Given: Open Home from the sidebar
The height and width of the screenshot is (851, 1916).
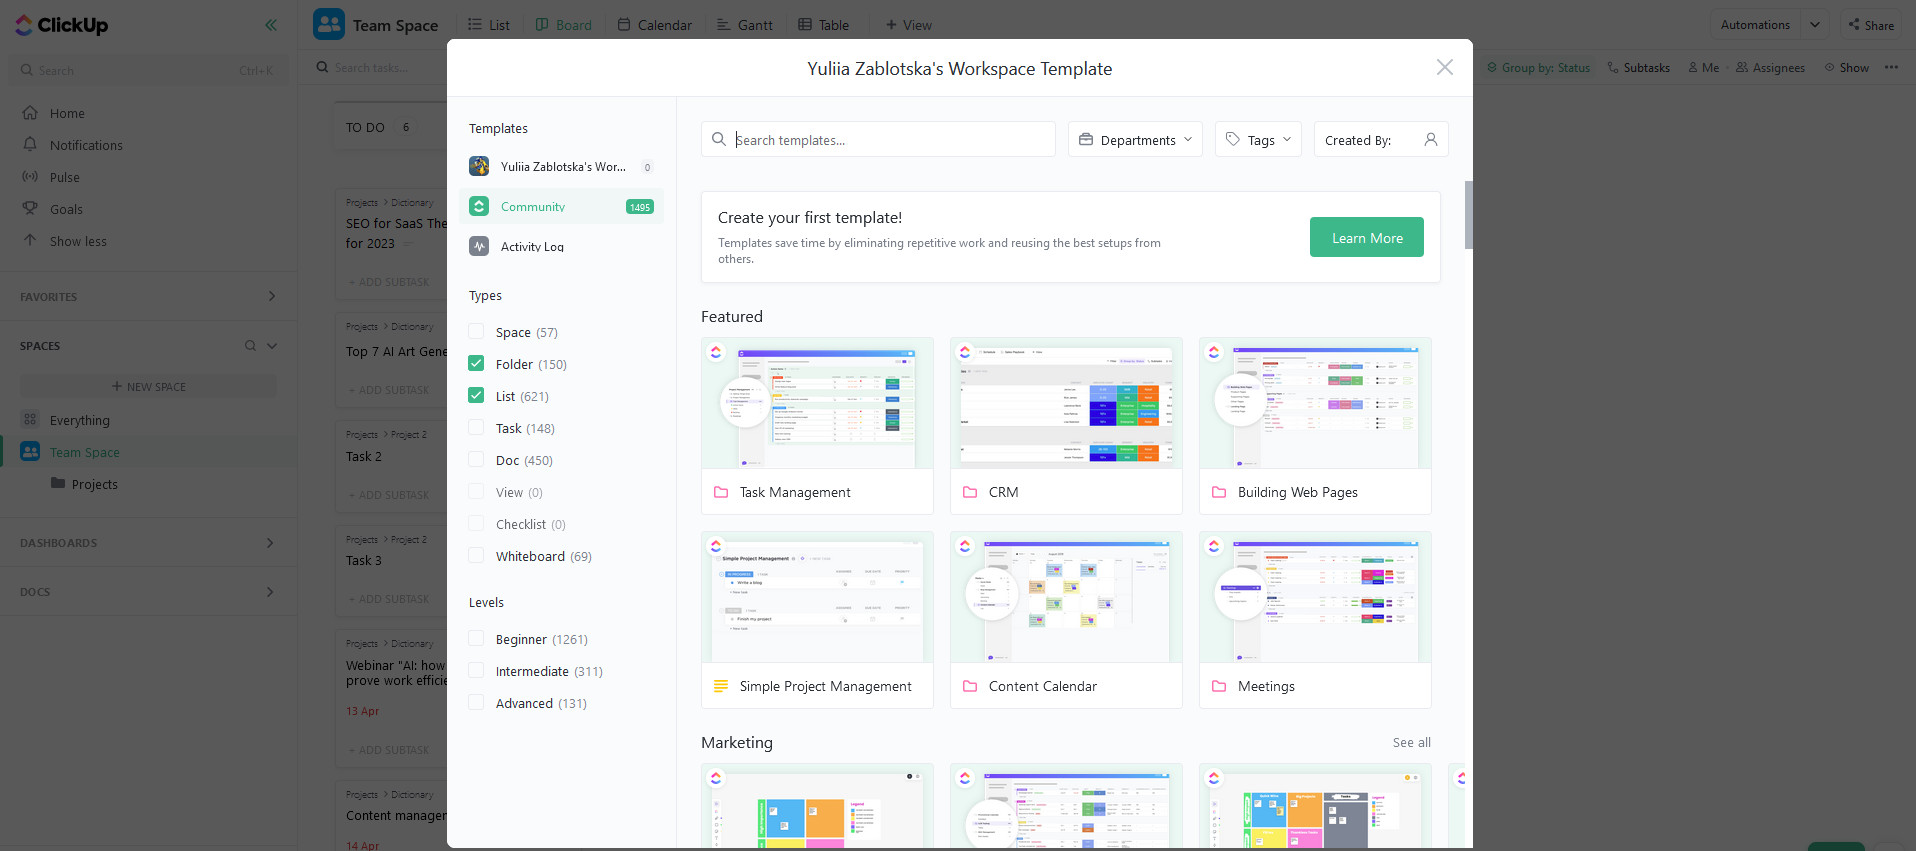Looking at the screenshot, I should pyautogui.click(x=67, y=113).
